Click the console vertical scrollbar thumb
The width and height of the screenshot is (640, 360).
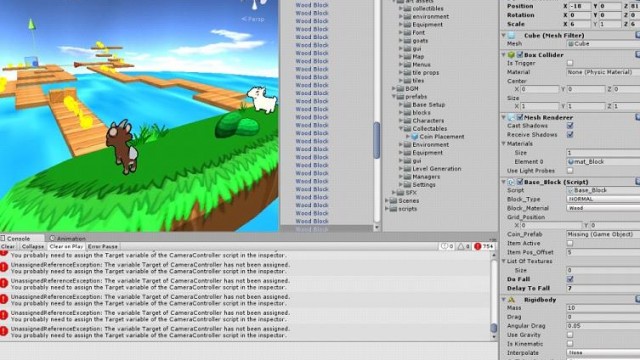(494, 328)
